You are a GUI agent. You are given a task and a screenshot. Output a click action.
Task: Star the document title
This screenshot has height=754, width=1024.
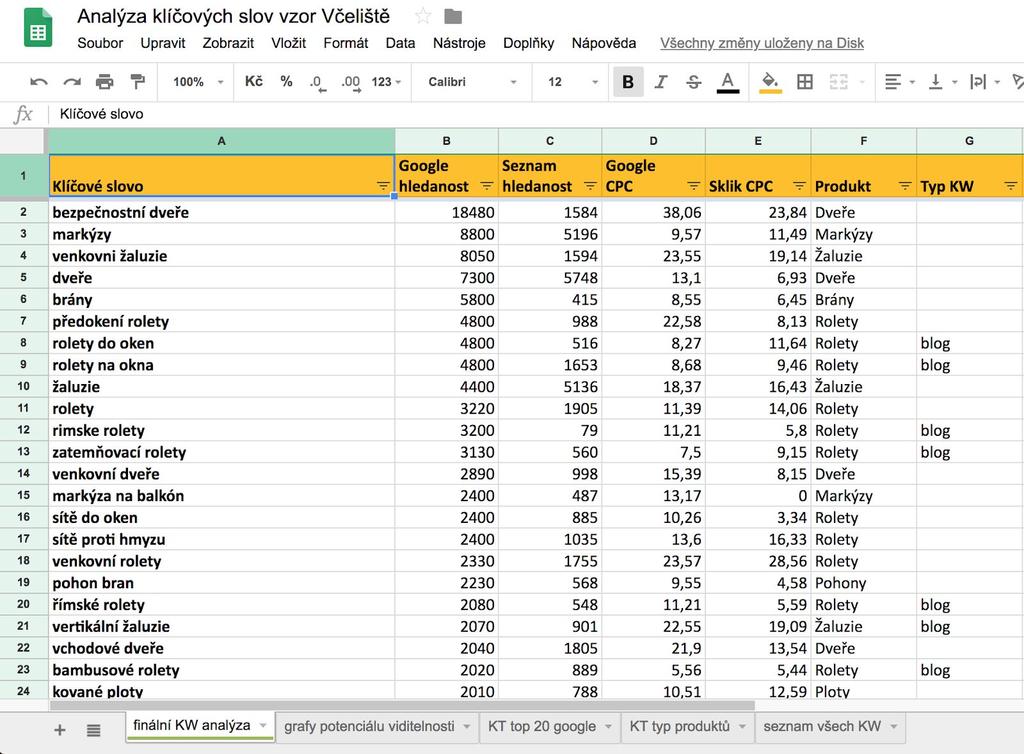(423, 16)
